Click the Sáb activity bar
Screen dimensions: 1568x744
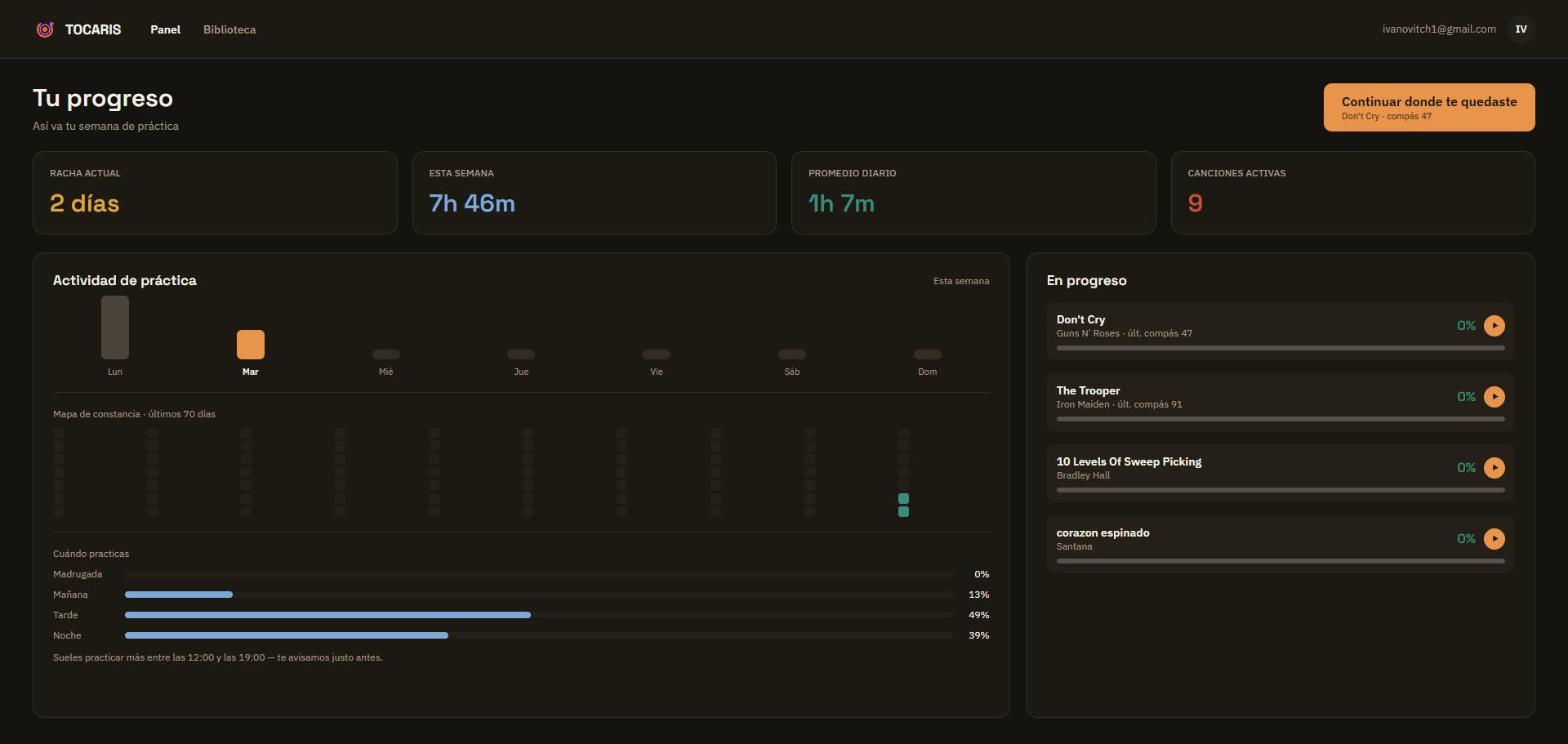pos(792,354)
